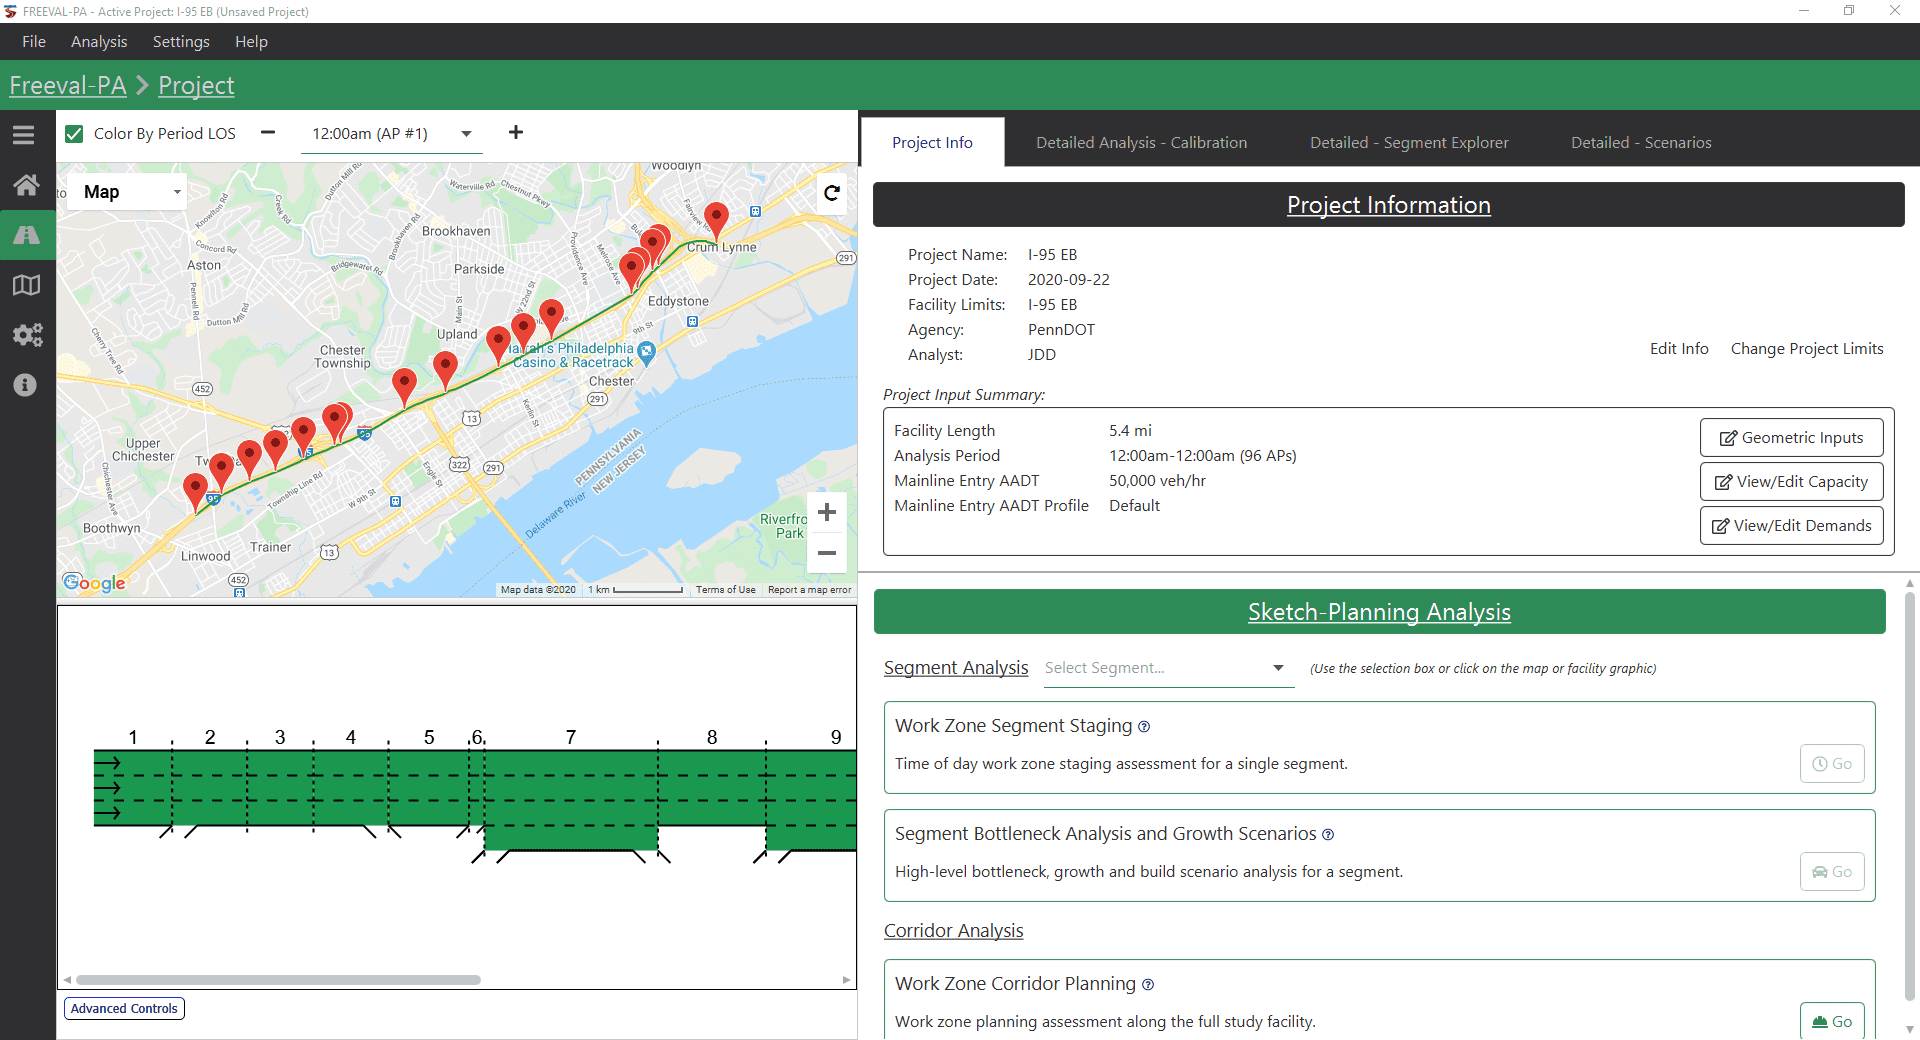Refresh the map with the reload icon
1920x1040 pixels.
pos(832,193)
